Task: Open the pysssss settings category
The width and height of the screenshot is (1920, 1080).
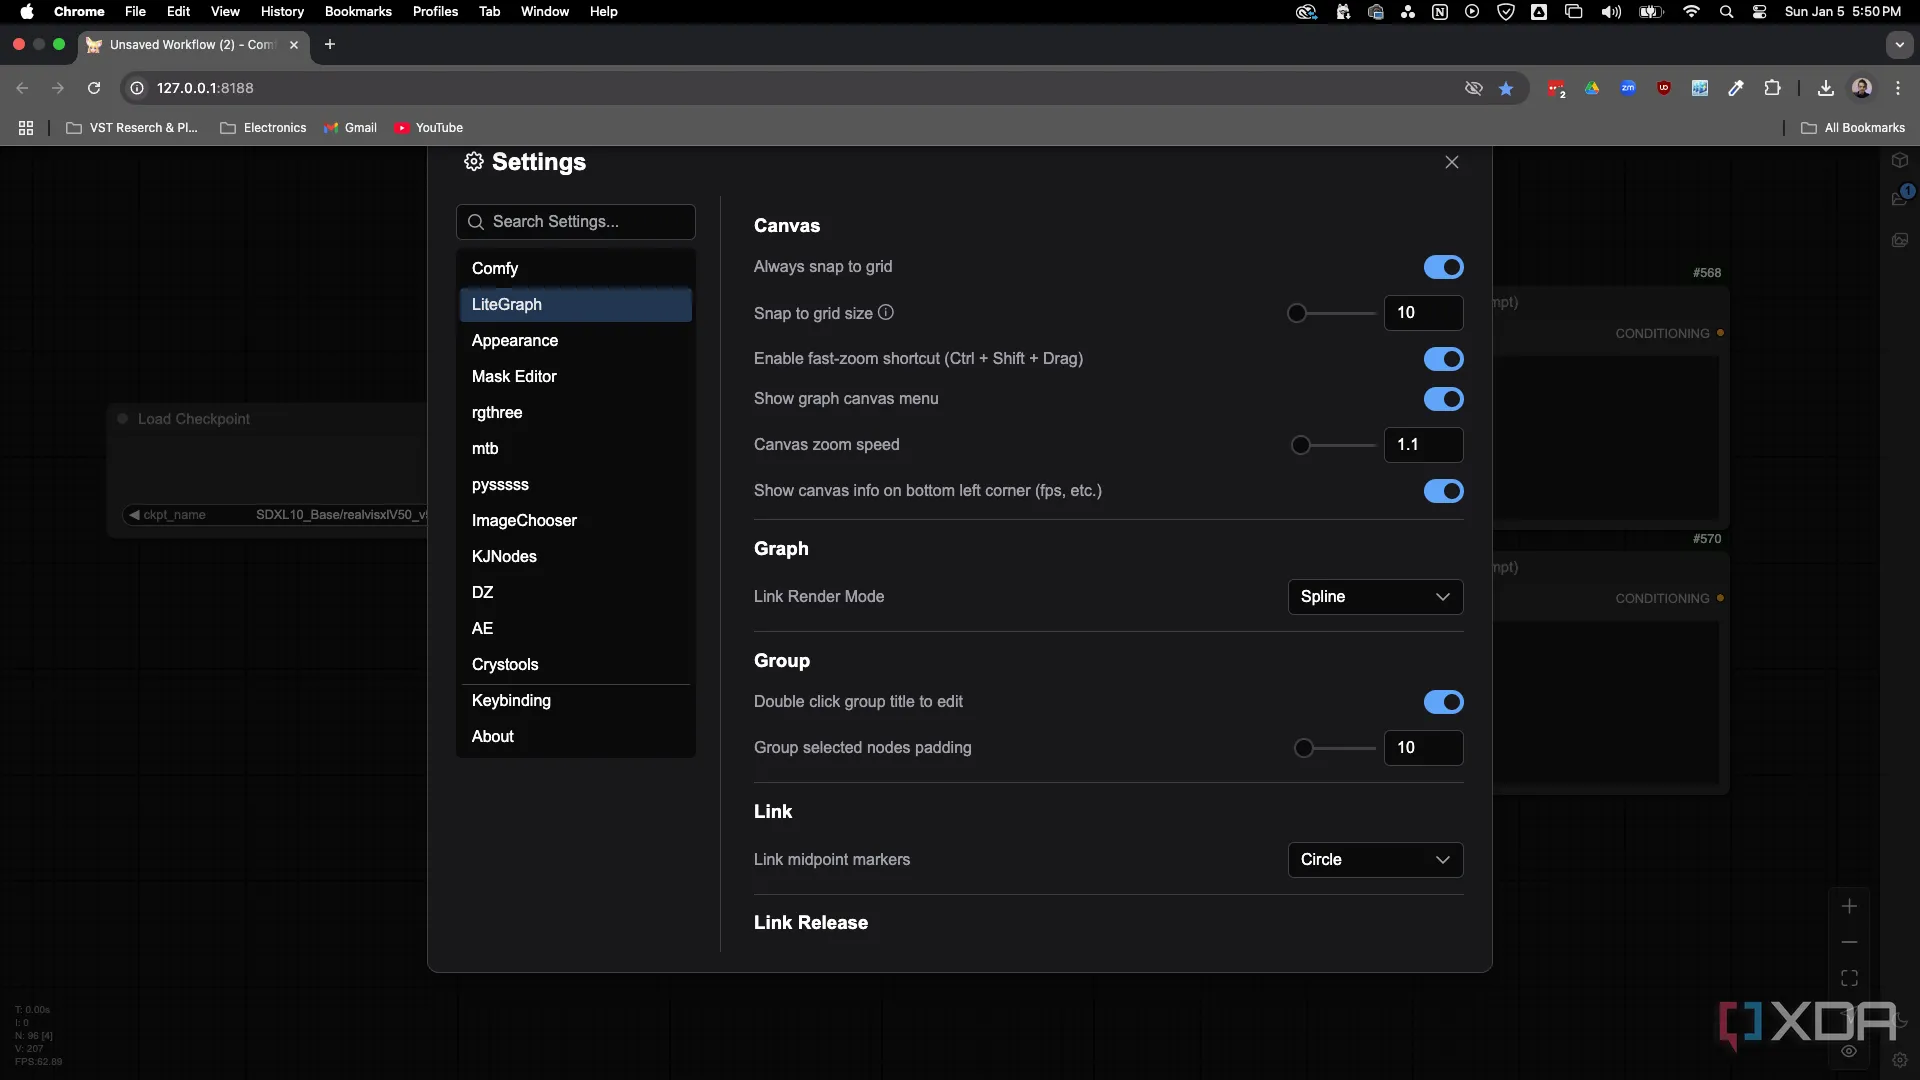Action: click(576, 484)
